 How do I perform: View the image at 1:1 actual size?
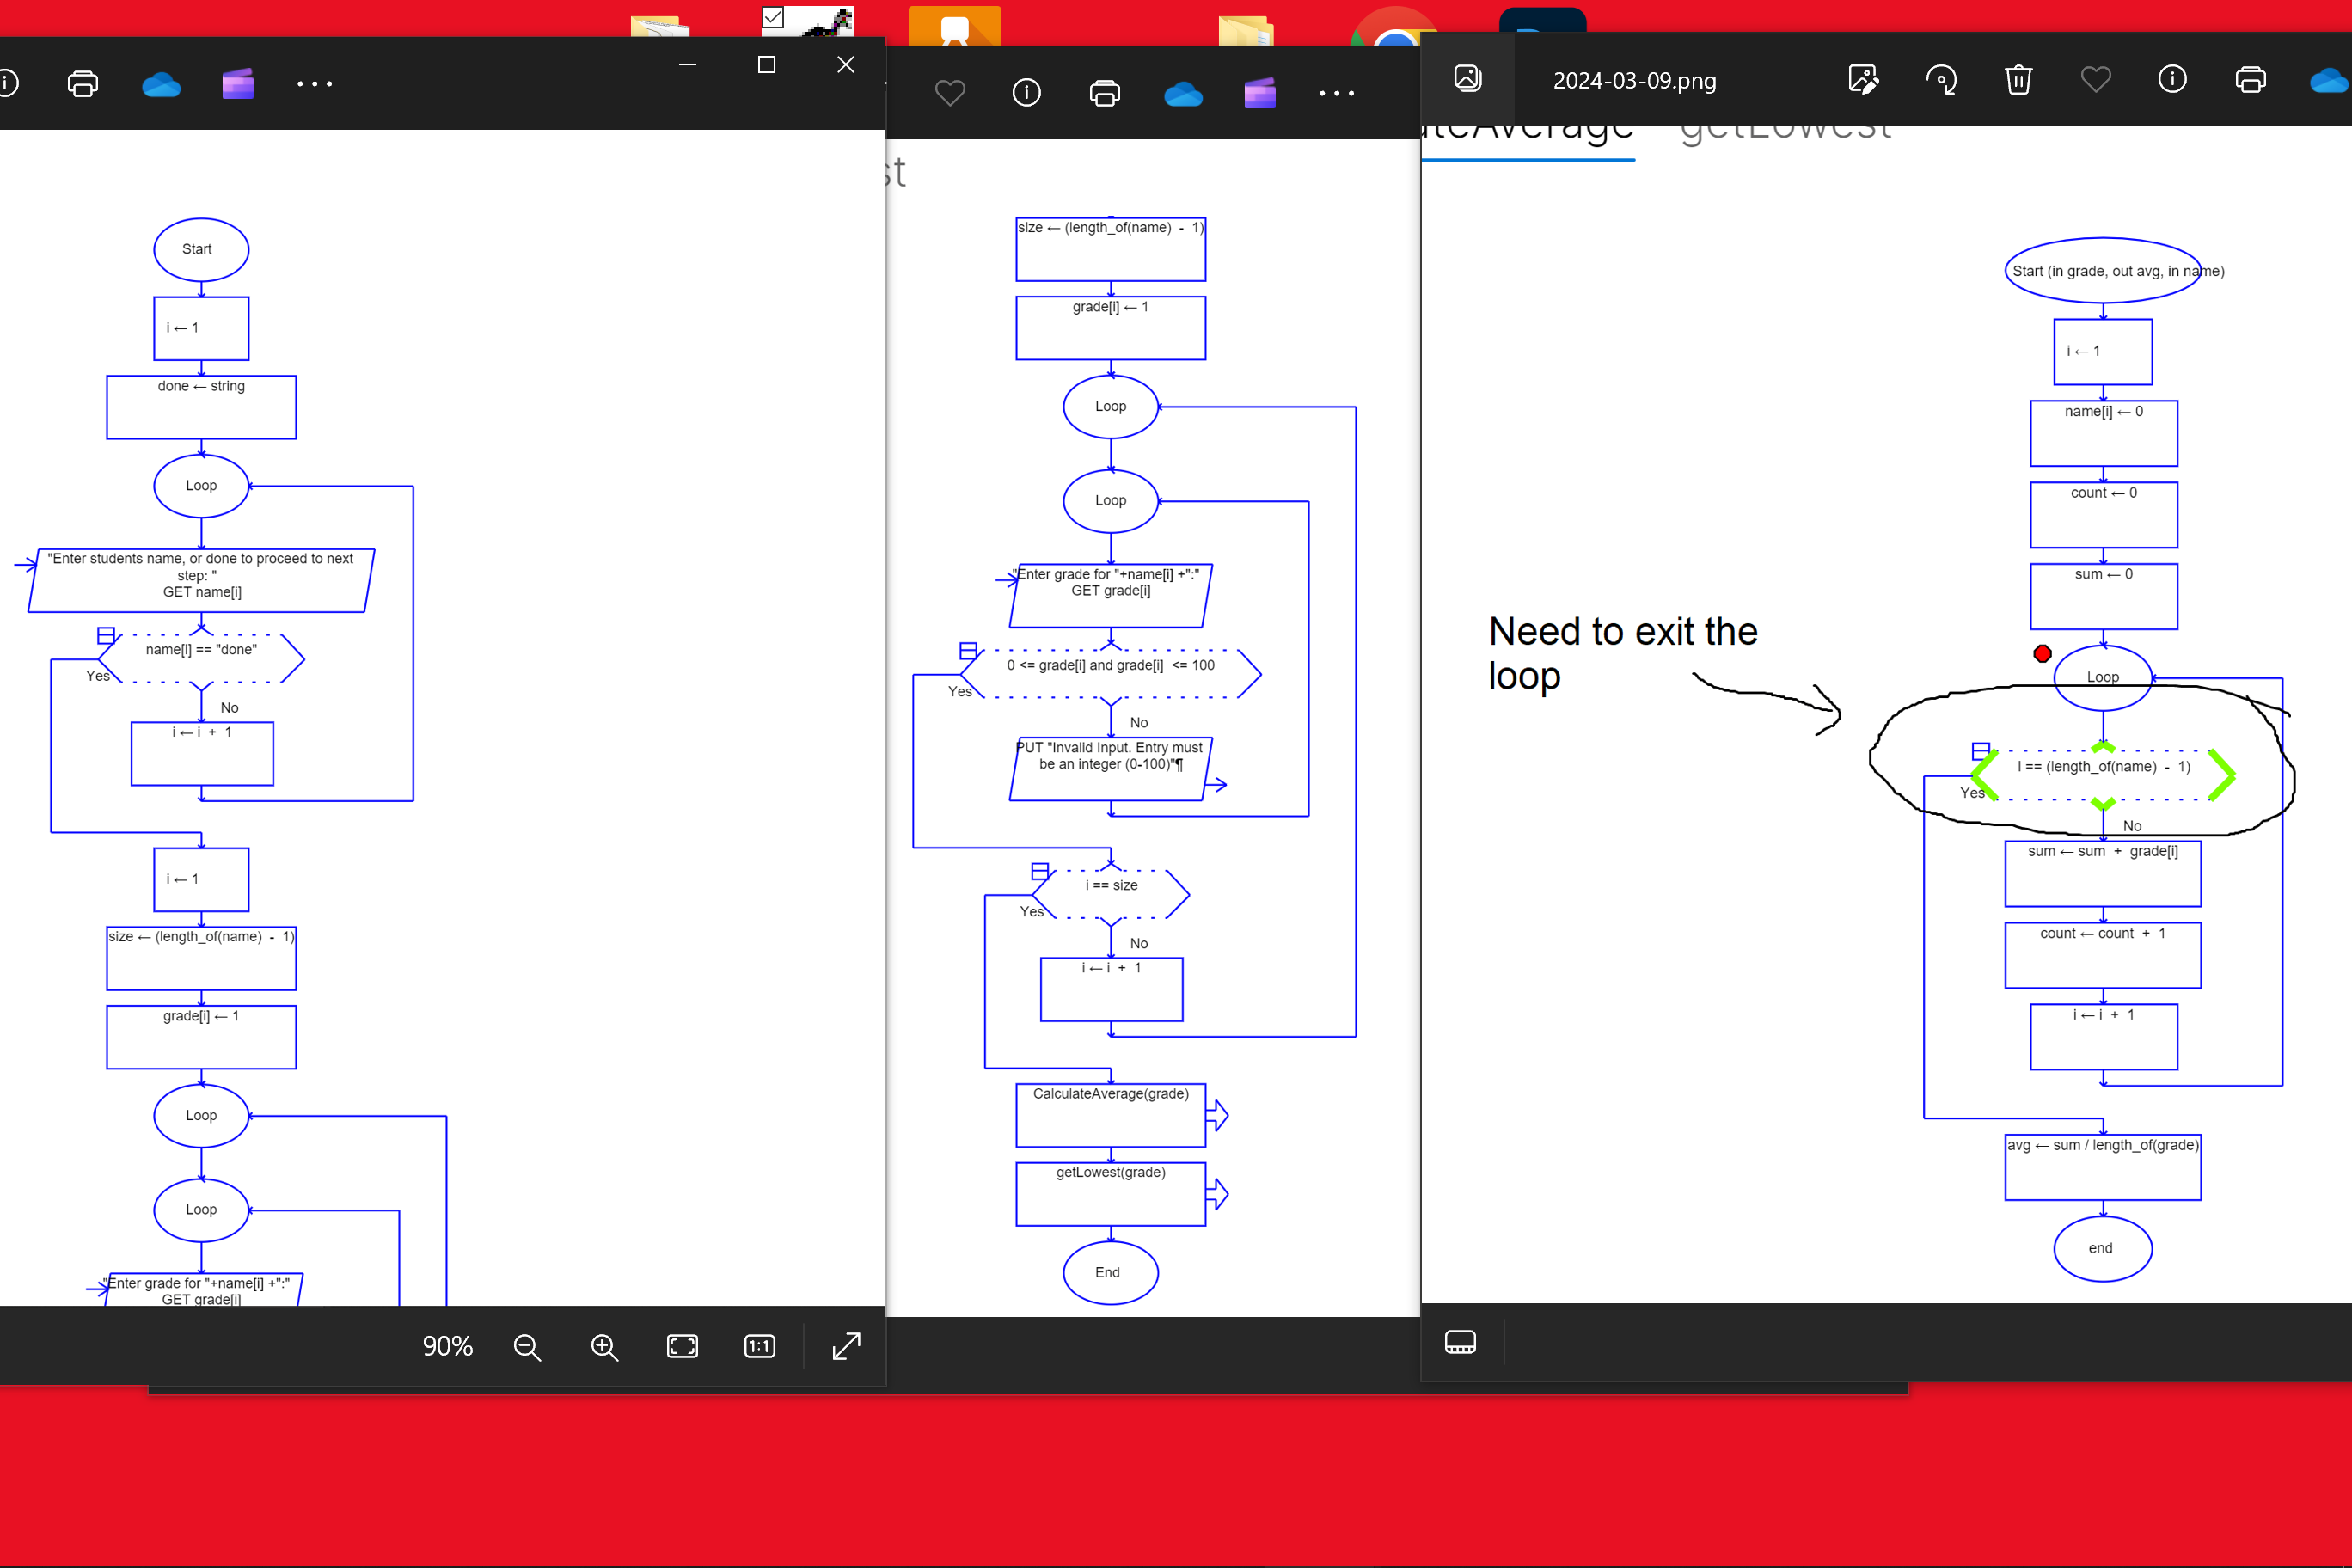[759, 1346]
